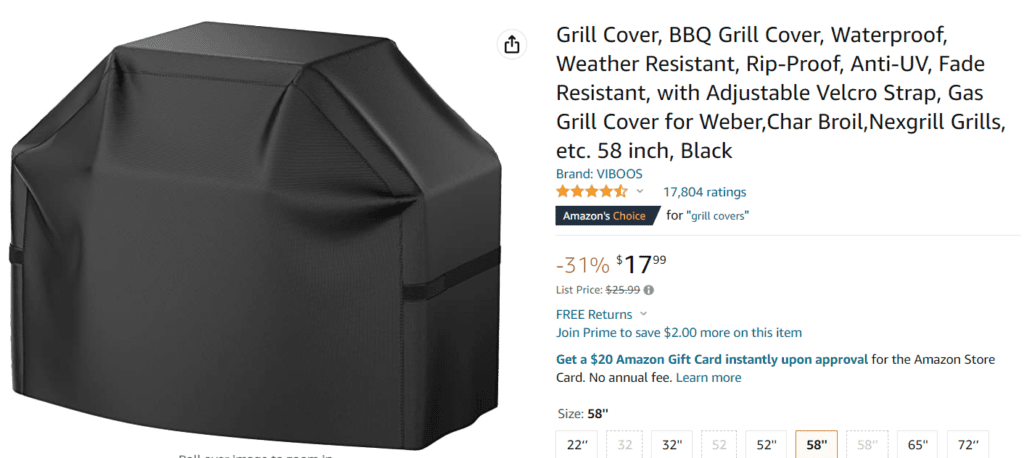Choose the 58" selected size button
1024x458 pixels.
pos(816,445)
